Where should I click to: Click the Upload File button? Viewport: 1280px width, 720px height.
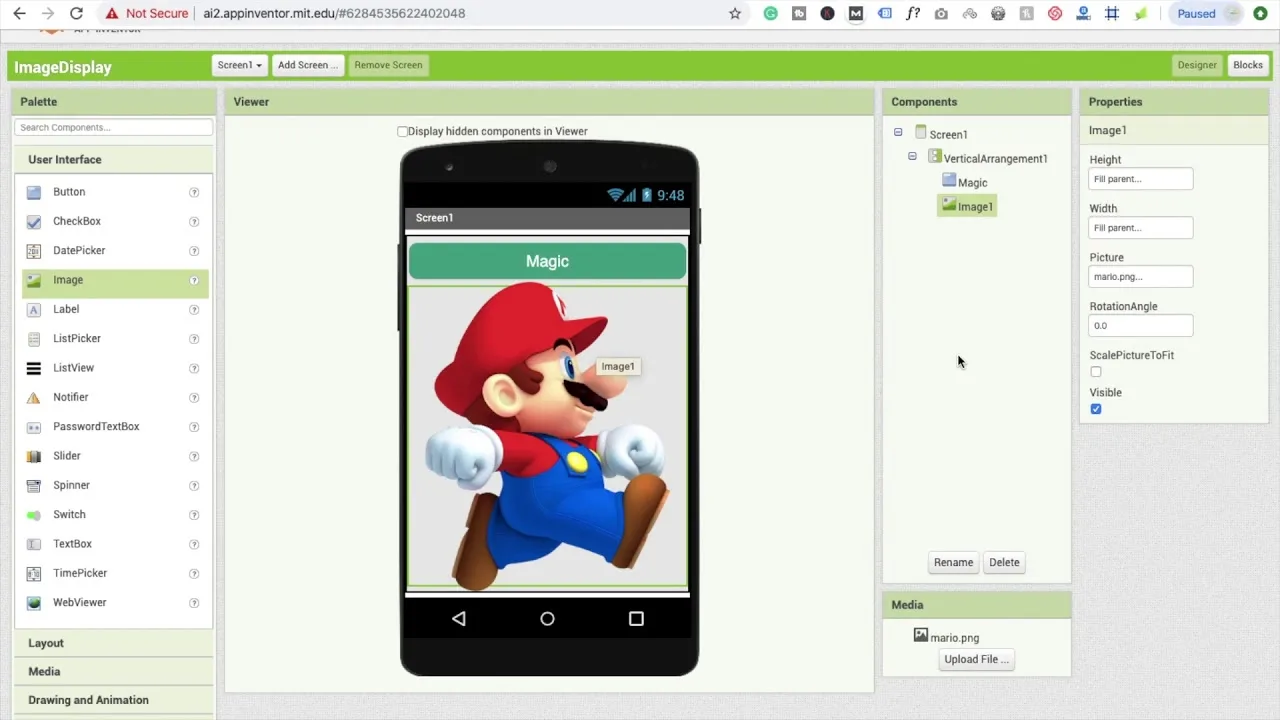tap(976, 659)
